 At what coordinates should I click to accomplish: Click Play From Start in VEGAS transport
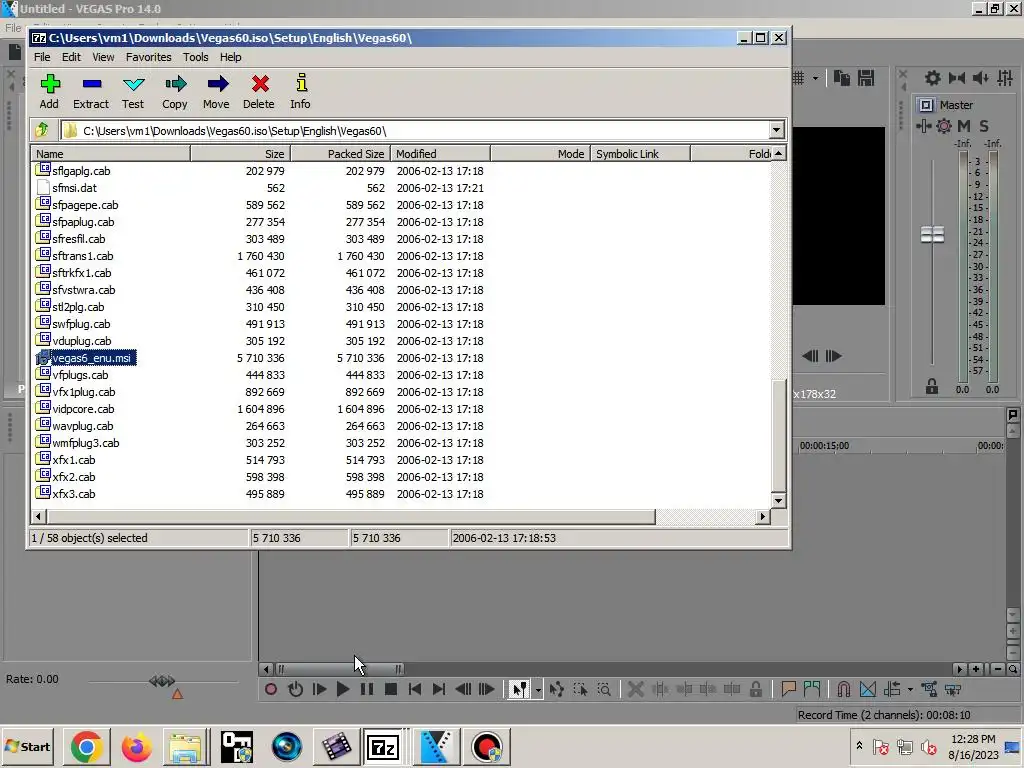(319, 689)
